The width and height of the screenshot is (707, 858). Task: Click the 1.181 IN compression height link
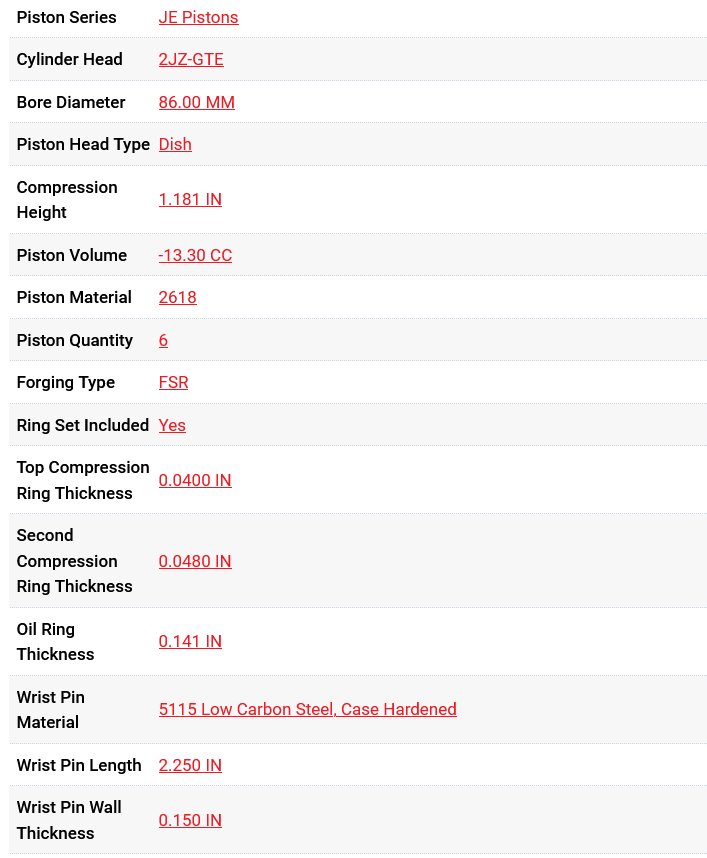[x=190, y=199]
